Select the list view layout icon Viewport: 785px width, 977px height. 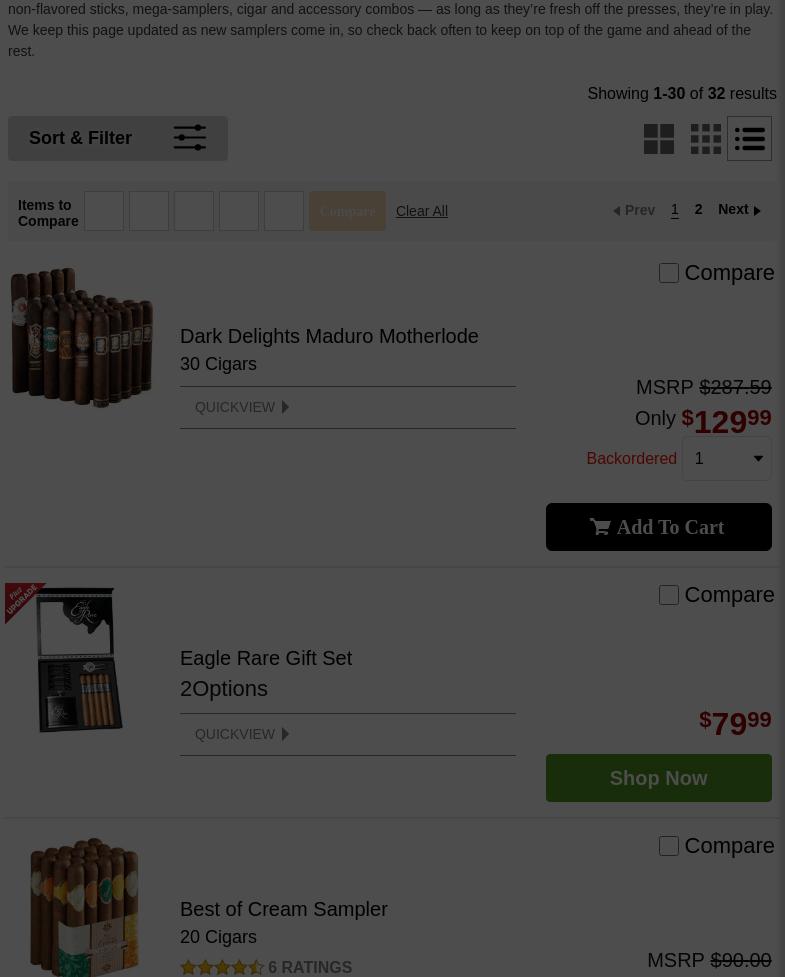click(x=749, y=138)
